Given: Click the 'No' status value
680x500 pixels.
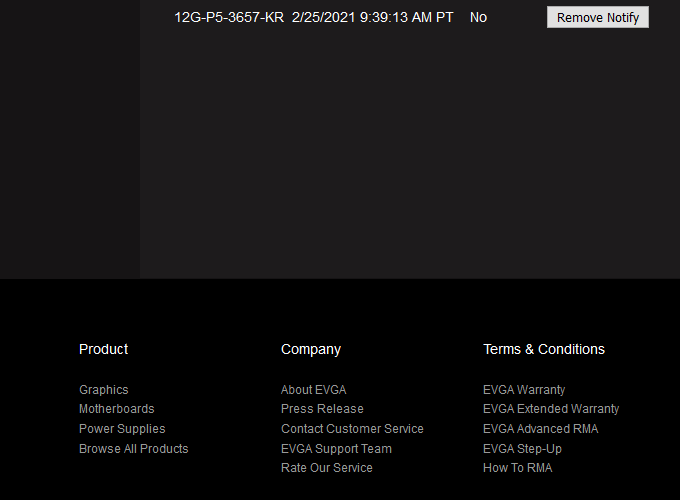Looking at the screenshot, I should [478, 17].
